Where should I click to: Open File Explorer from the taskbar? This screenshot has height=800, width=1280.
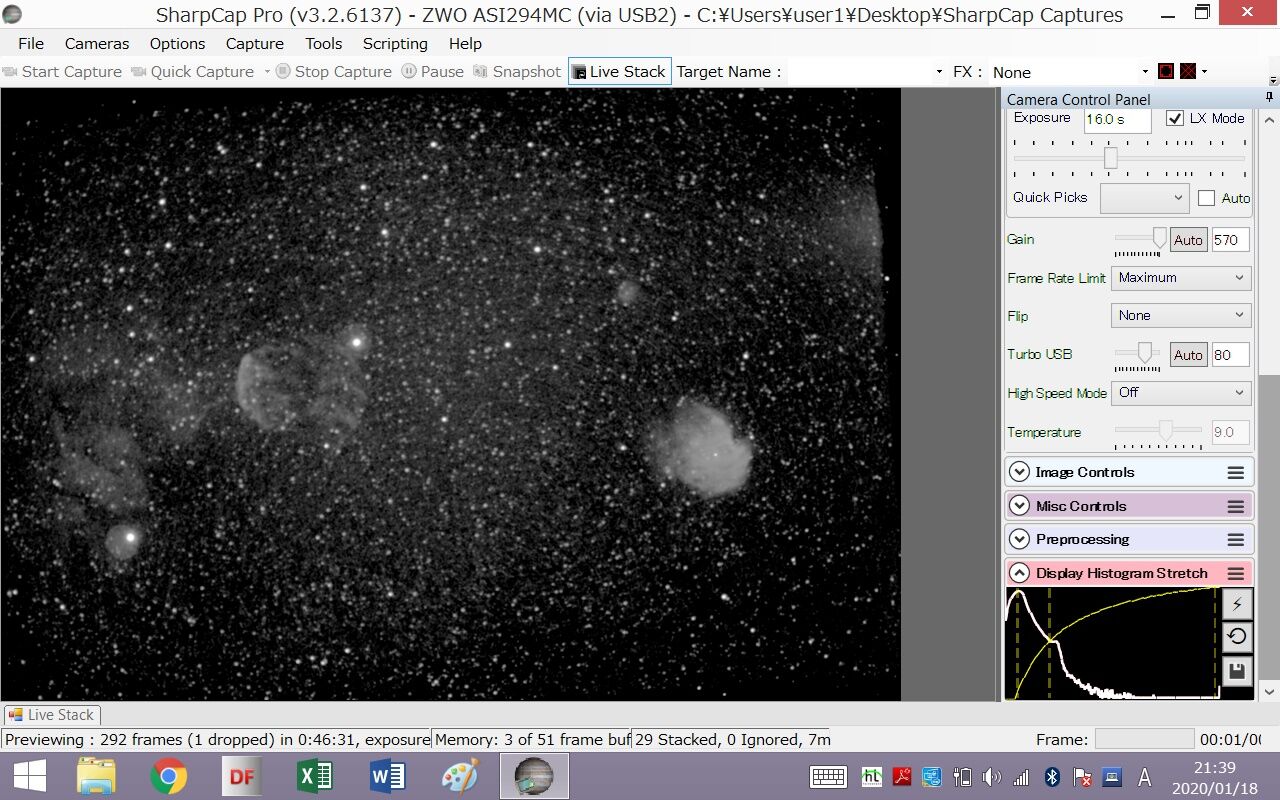[x=97, y=776]
